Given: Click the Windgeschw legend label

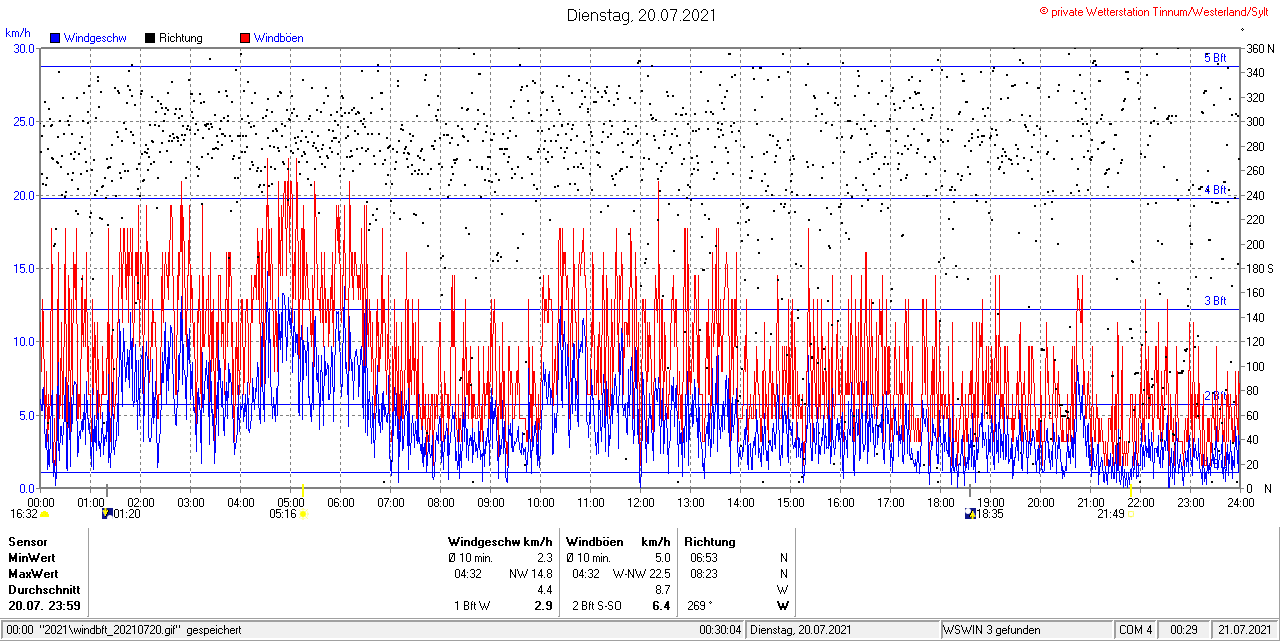Looking at the screenshot, I should 94,38.
